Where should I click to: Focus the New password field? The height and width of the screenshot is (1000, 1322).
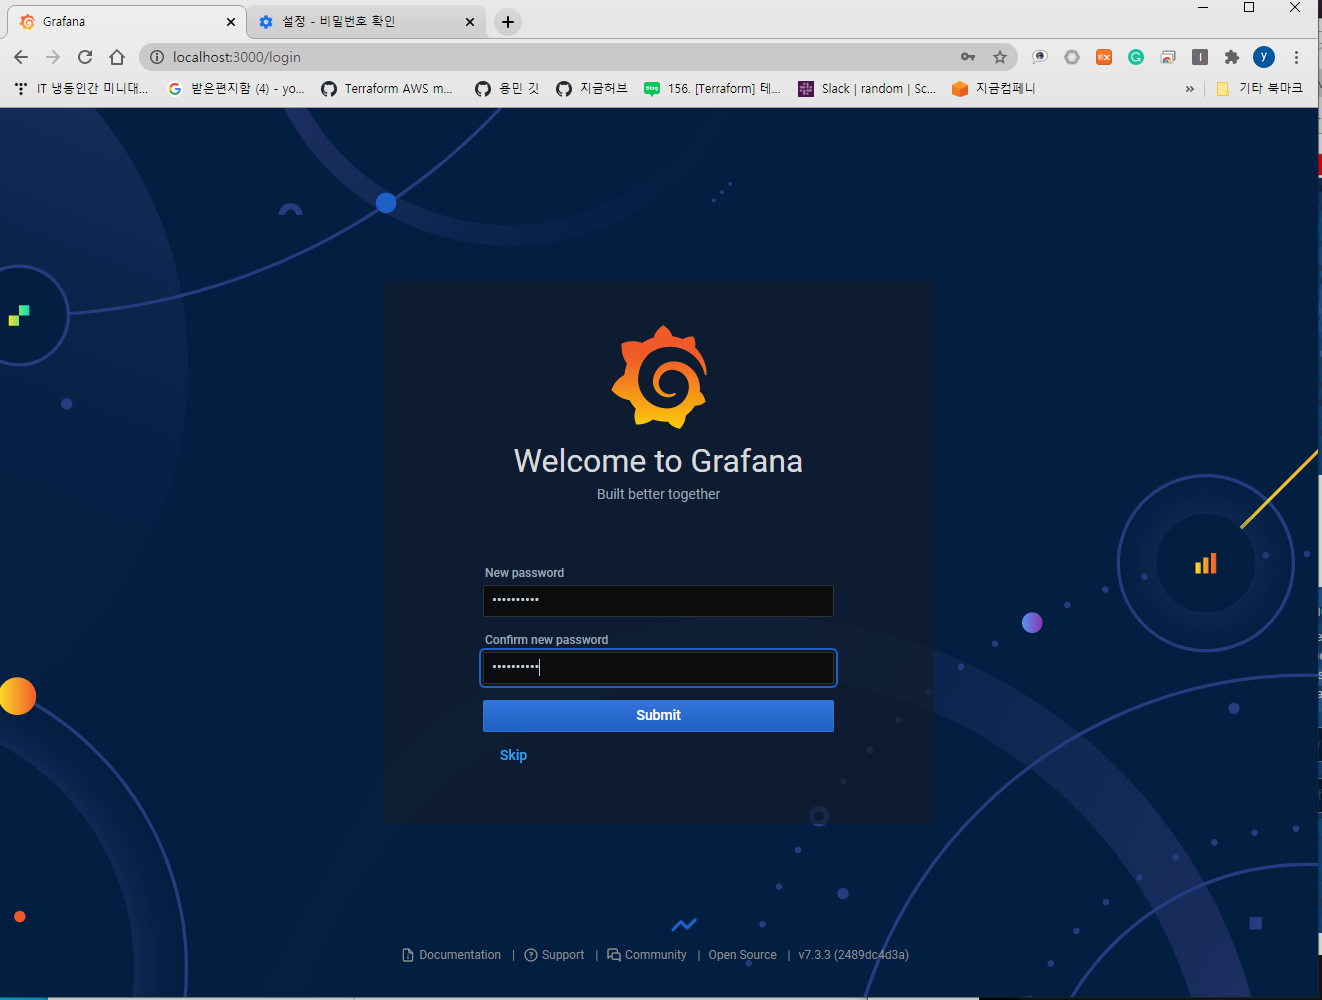click(x=658, y=600)
